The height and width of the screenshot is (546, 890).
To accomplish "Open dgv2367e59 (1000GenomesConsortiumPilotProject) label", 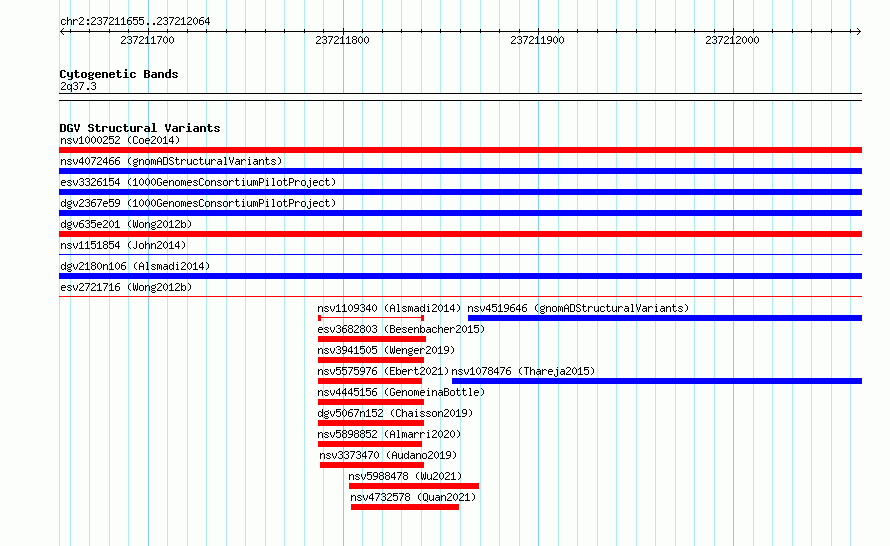I will (198, 203).
